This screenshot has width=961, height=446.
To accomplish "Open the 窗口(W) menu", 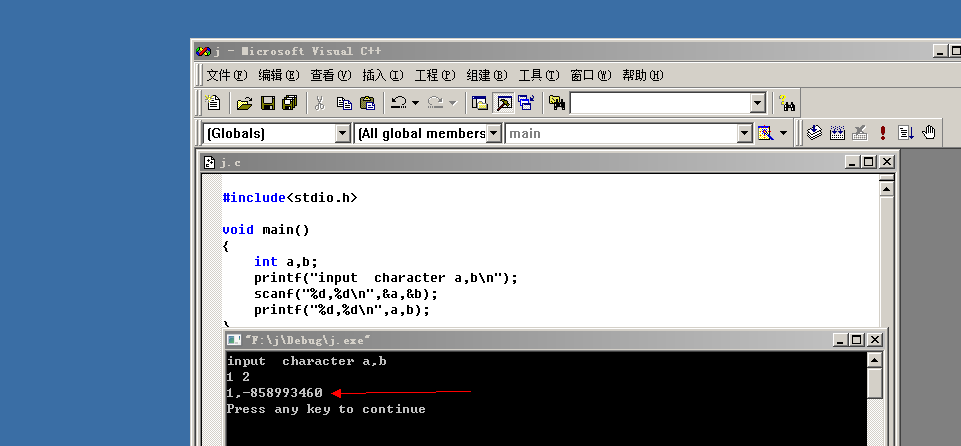I will click(x=591, y=75).
